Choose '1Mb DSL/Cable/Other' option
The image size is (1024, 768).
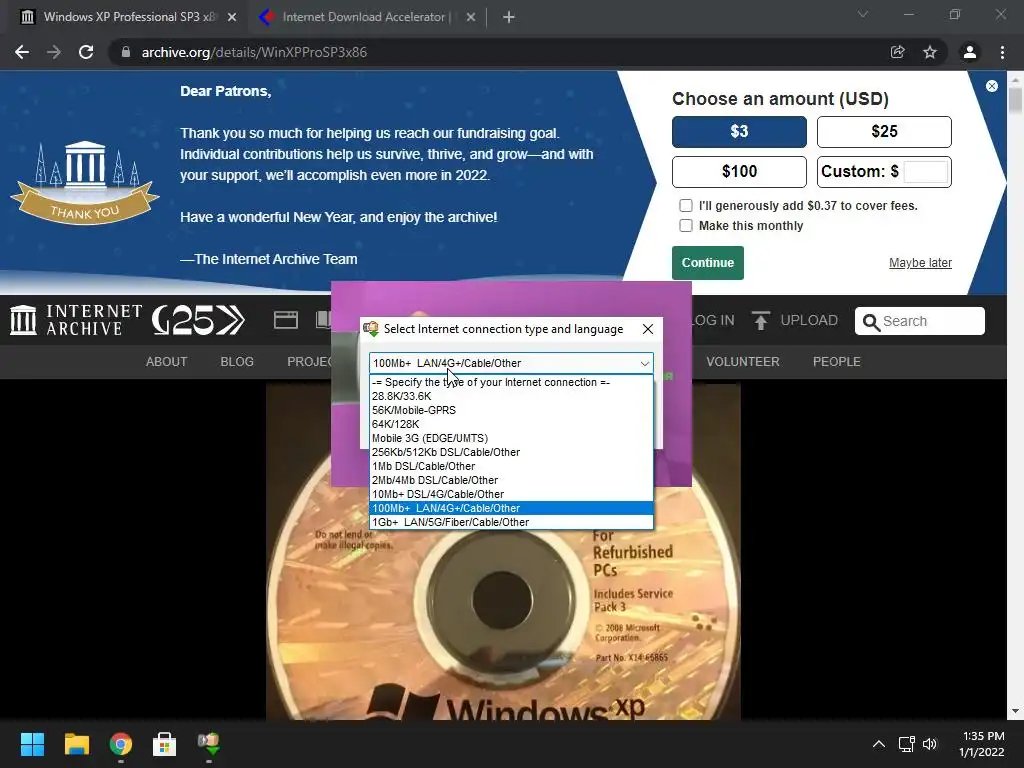click(511, 466)
